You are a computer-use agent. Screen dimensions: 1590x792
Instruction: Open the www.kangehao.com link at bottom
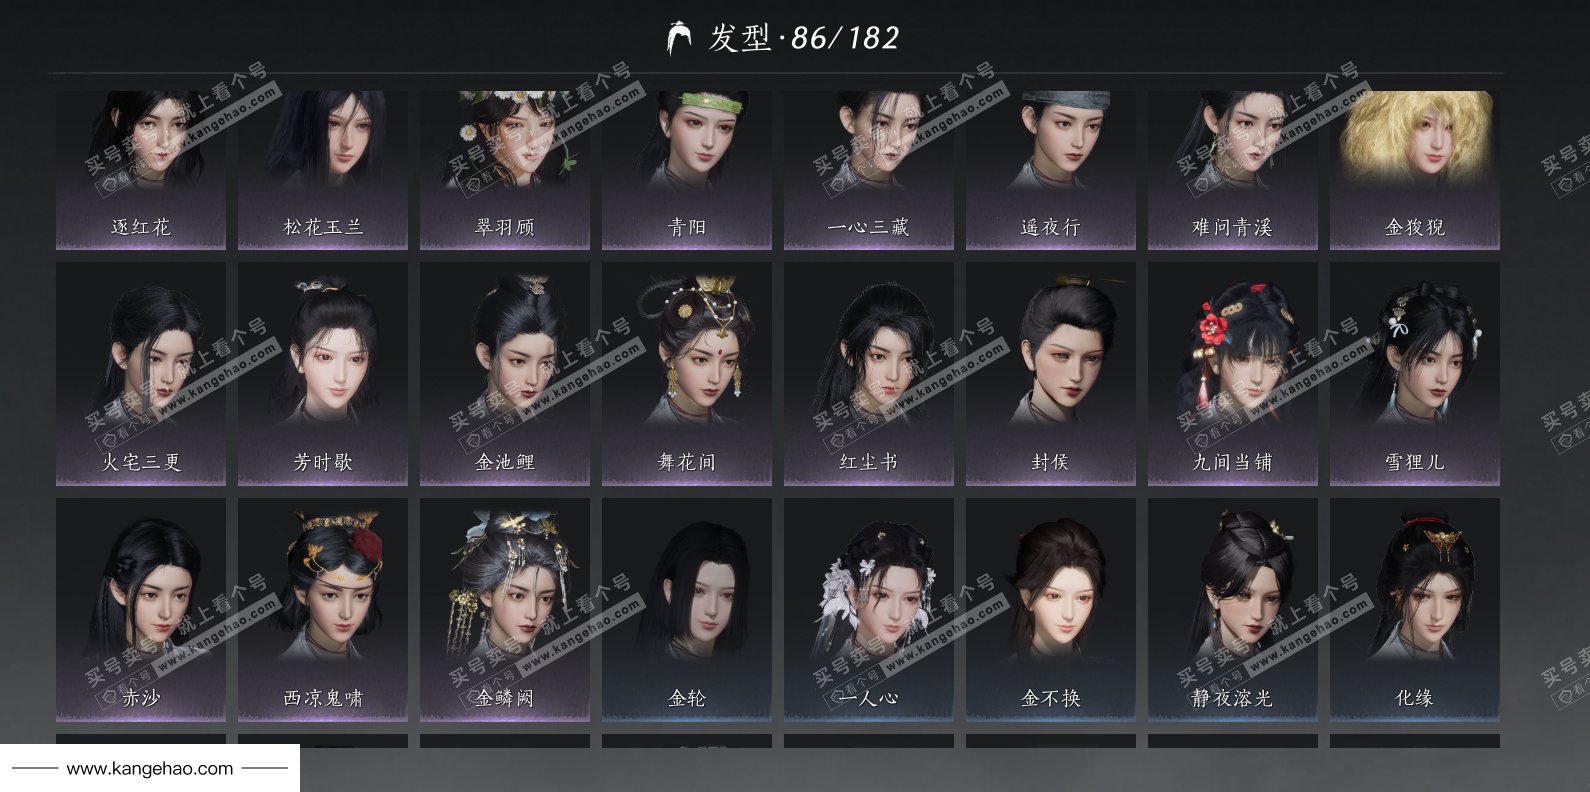(x=150, y=769)
